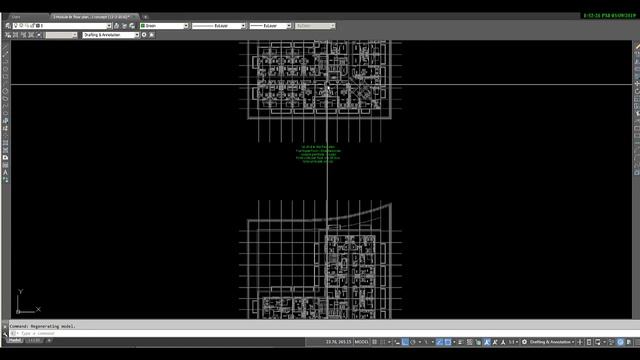The image size is (640, 360).
Task: Click the star icon right of the workspace gear
Action: 152,35
